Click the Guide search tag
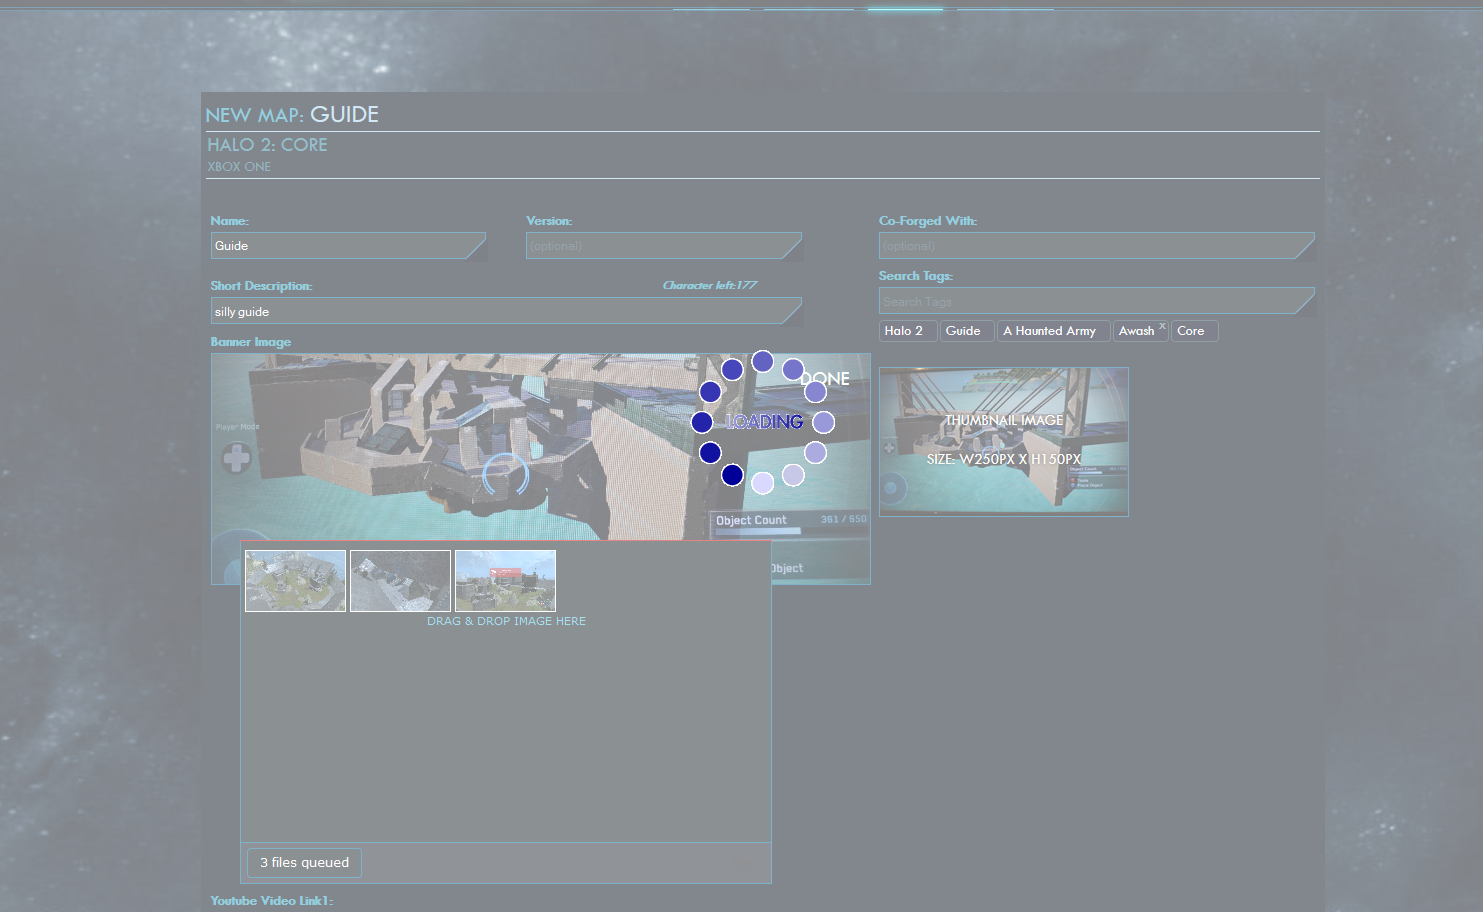 coord(967,331)
